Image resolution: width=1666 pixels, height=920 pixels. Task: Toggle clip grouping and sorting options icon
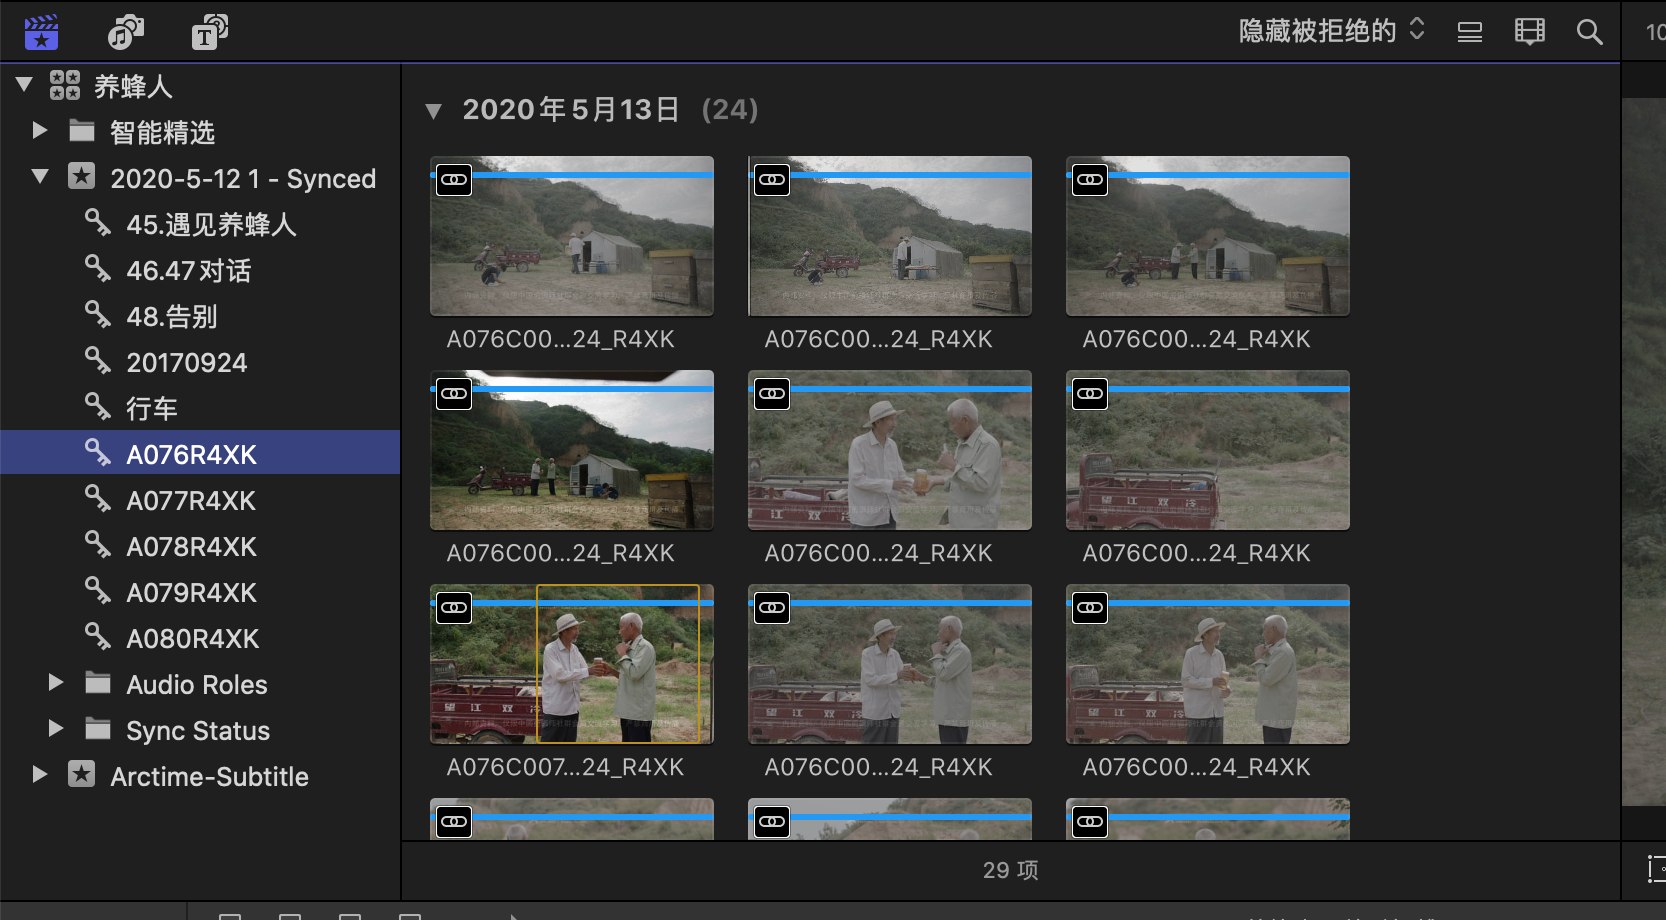(1469, 32)
